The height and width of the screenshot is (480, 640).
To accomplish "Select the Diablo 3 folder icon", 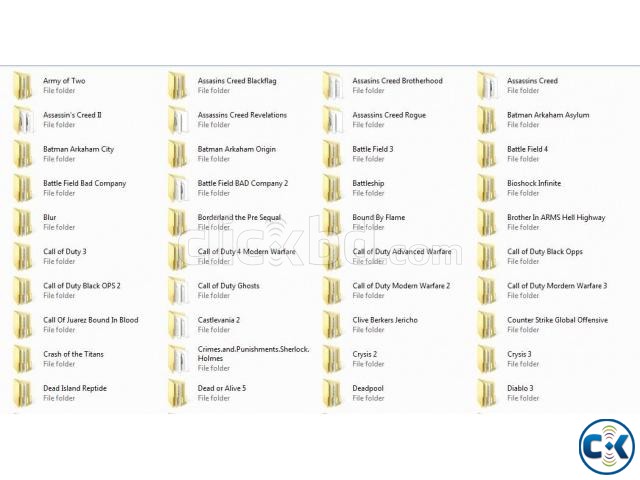I will 486,393.
